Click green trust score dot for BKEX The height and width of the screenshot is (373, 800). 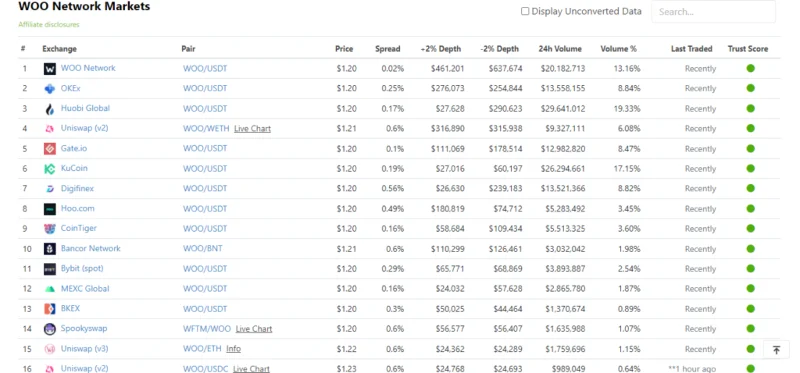tap(750, 309)
